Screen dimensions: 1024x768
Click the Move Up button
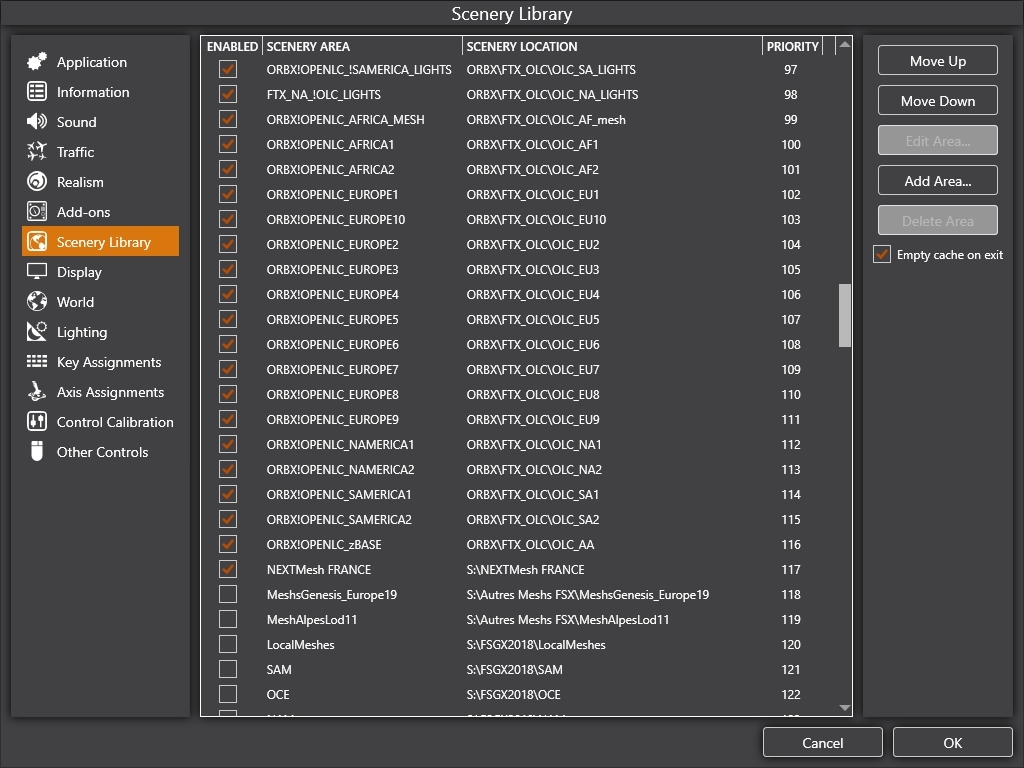[938, 61]
